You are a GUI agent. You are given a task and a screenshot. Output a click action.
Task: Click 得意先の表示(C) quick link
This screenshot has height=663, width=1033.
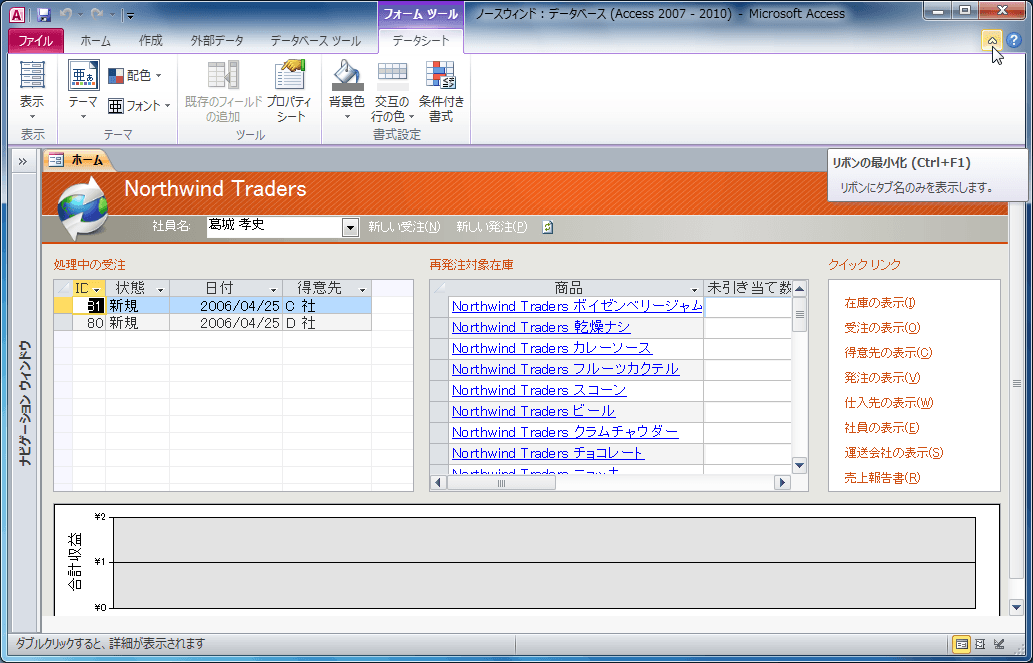[888, 353]
